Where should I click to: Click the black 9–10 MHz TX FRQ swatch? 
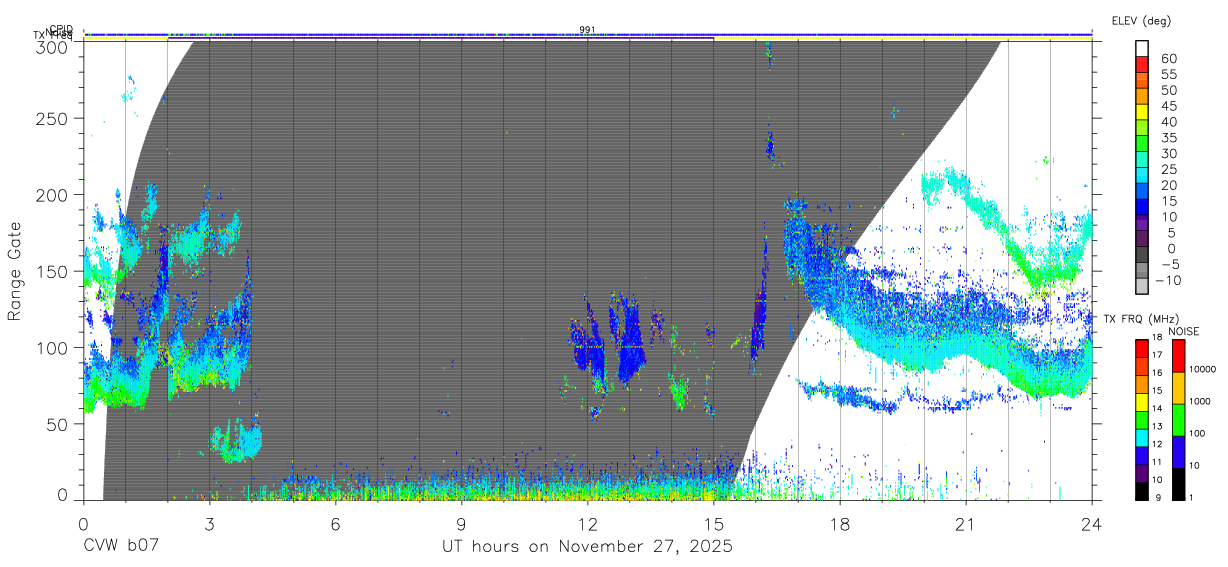[1141, 489]
